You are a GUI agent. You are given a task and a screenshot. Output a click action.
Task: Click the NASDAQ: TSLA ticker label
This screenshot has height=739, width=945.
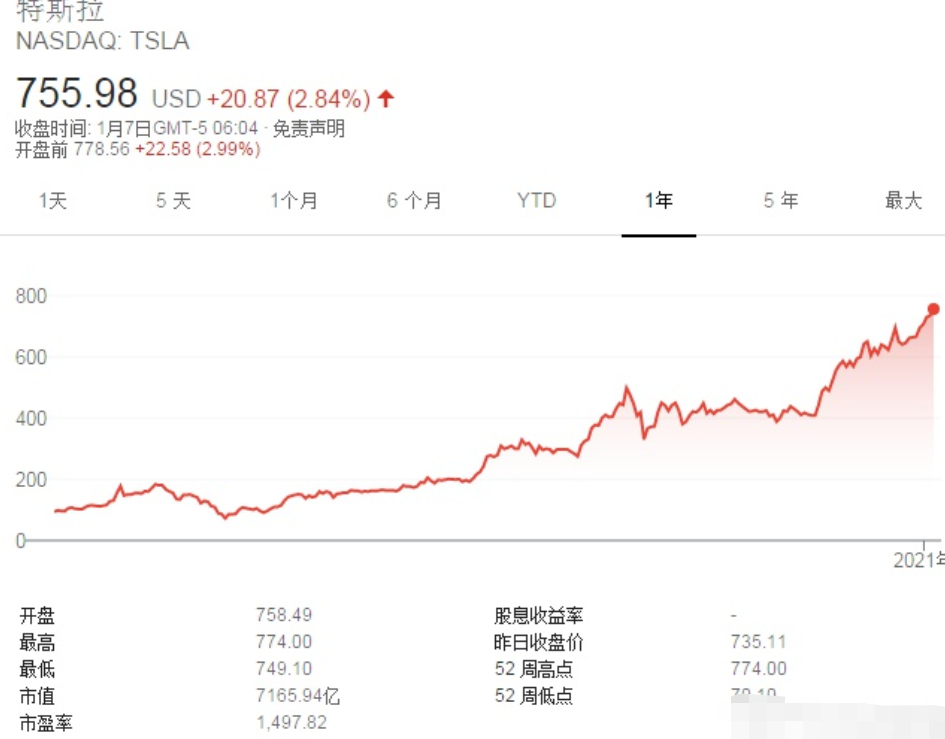(x=102, y=41)
